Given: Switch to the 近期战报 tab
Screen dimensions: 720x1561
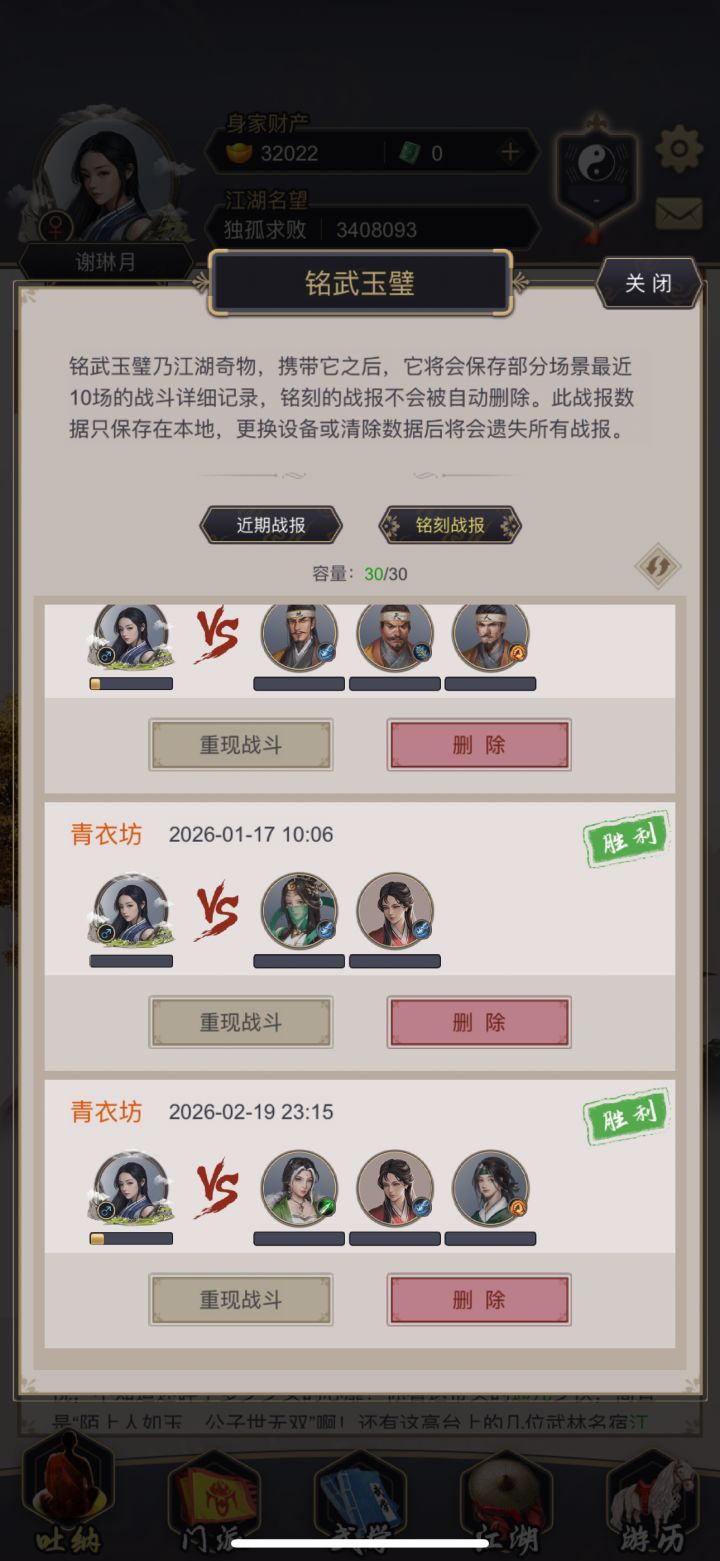Looking at the screenshot, I should point(271,525).
